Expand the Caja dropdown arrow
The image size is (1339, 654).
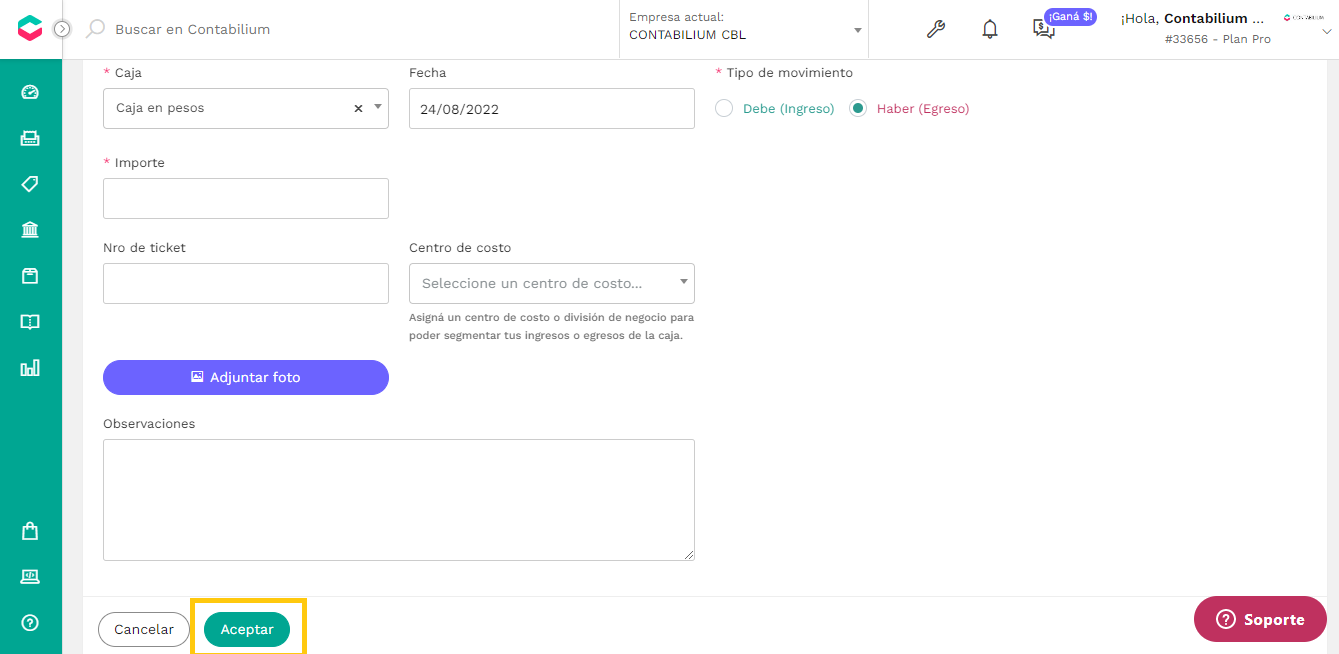[377, 107]
